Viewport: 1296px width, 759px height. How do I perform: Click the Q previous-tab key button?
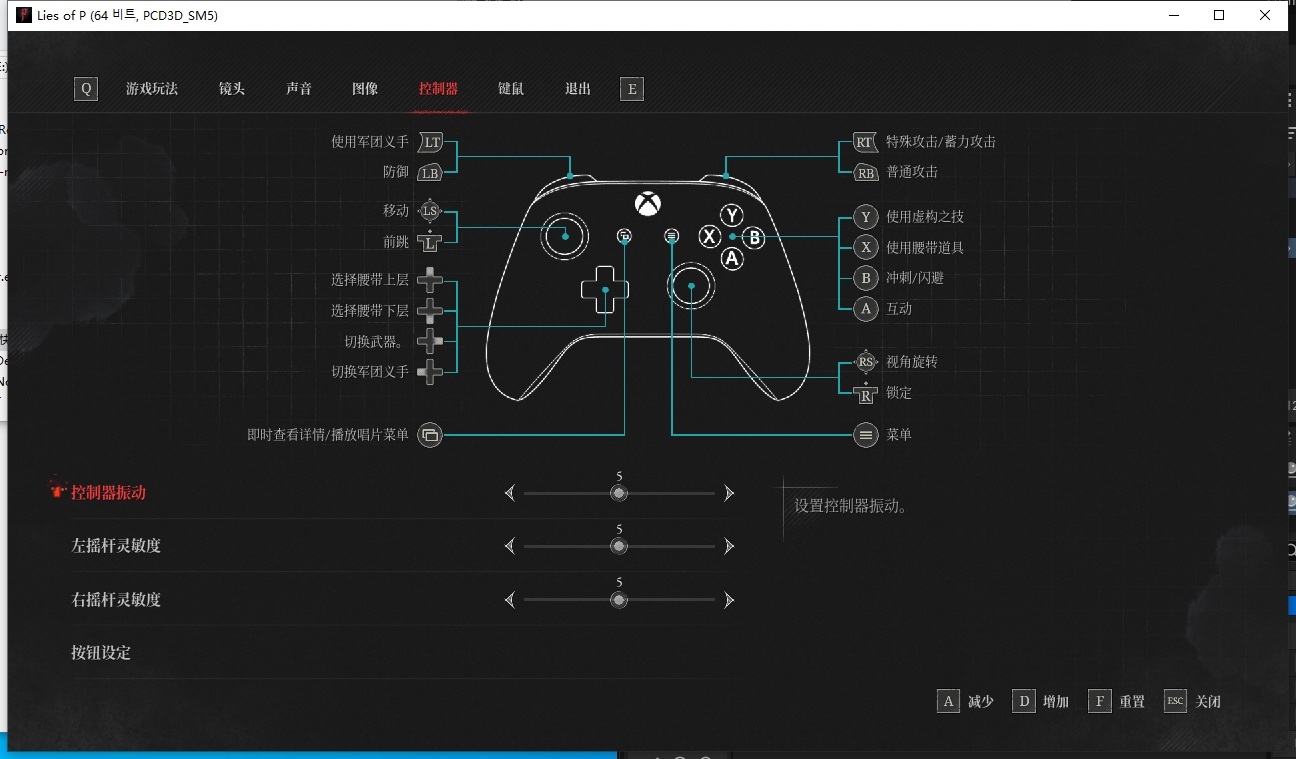click(86, 89)
